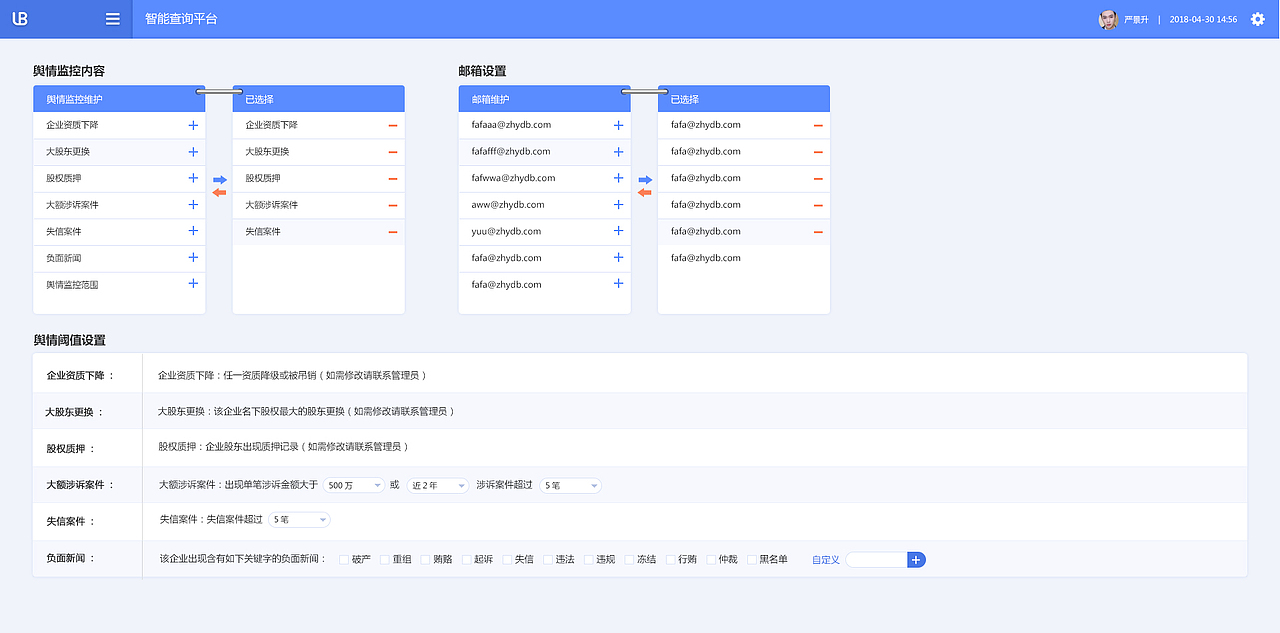Add fafaaa@zhydb.com with its plus icon
1280x633 pixels.
[x=617, y=124]
